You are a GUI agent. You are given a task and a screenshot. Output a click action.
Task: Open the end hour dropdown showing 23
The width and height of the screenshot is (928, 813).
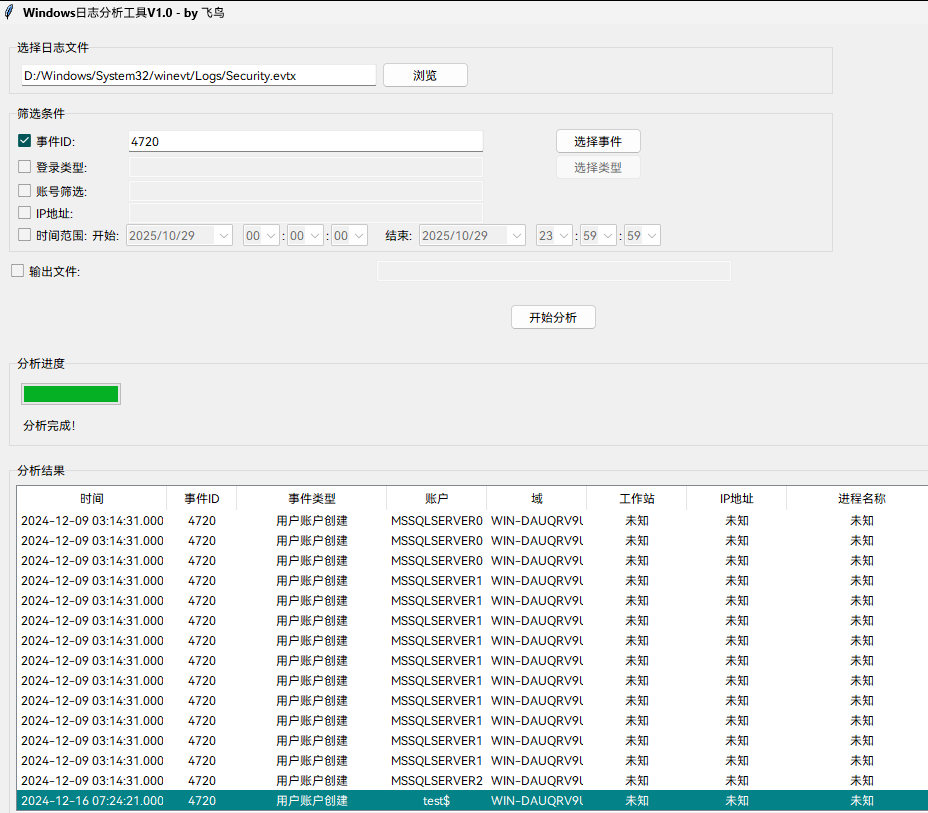[x=564, y=235]
